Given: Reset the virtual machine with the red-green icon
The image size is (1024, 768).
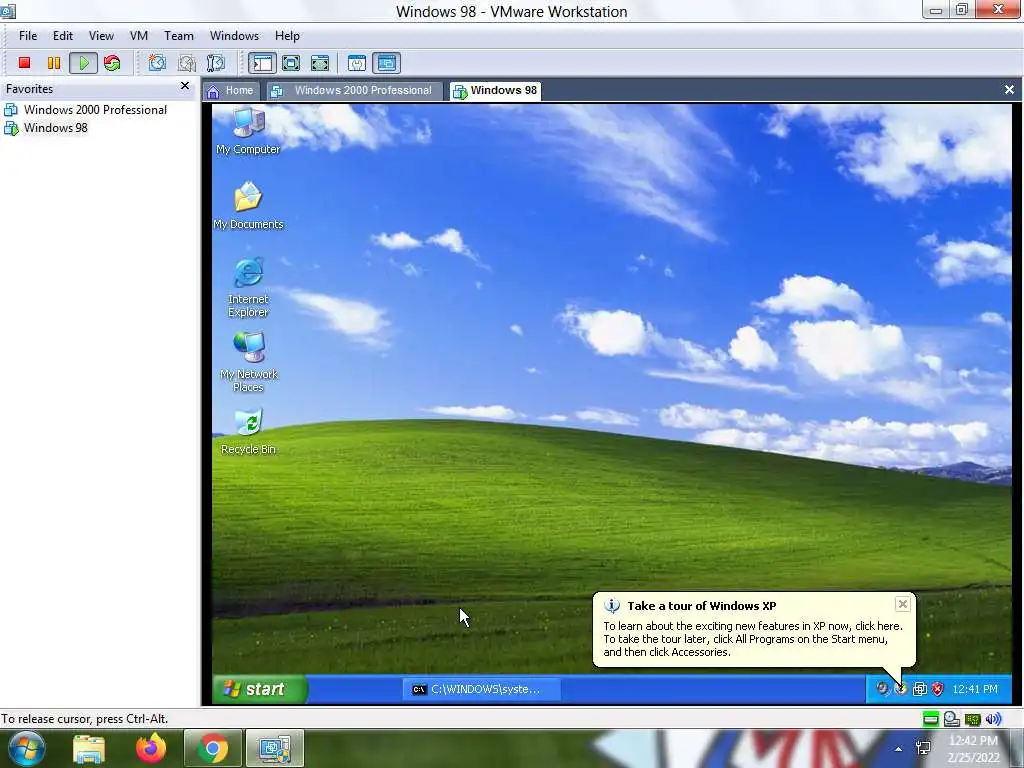Looking at the screenshot, I should click(x=112, y=63).
